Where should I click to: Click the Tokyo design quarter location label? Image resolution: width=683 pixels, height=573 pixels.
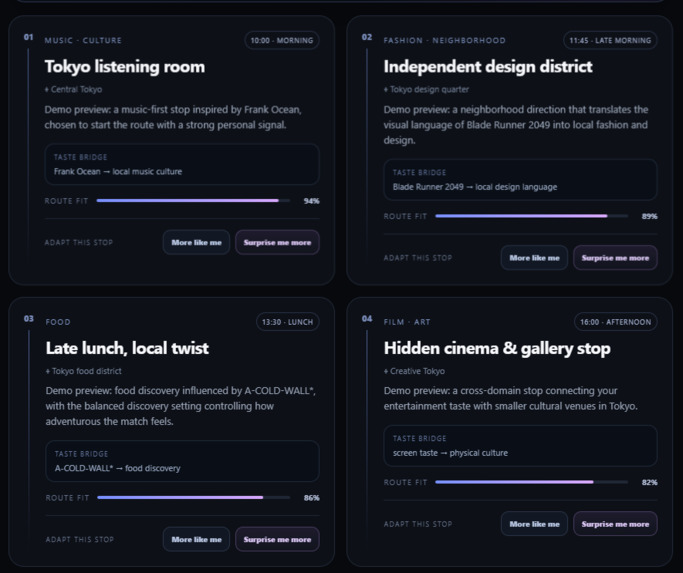pyautogui.click(x=426, y=89)
